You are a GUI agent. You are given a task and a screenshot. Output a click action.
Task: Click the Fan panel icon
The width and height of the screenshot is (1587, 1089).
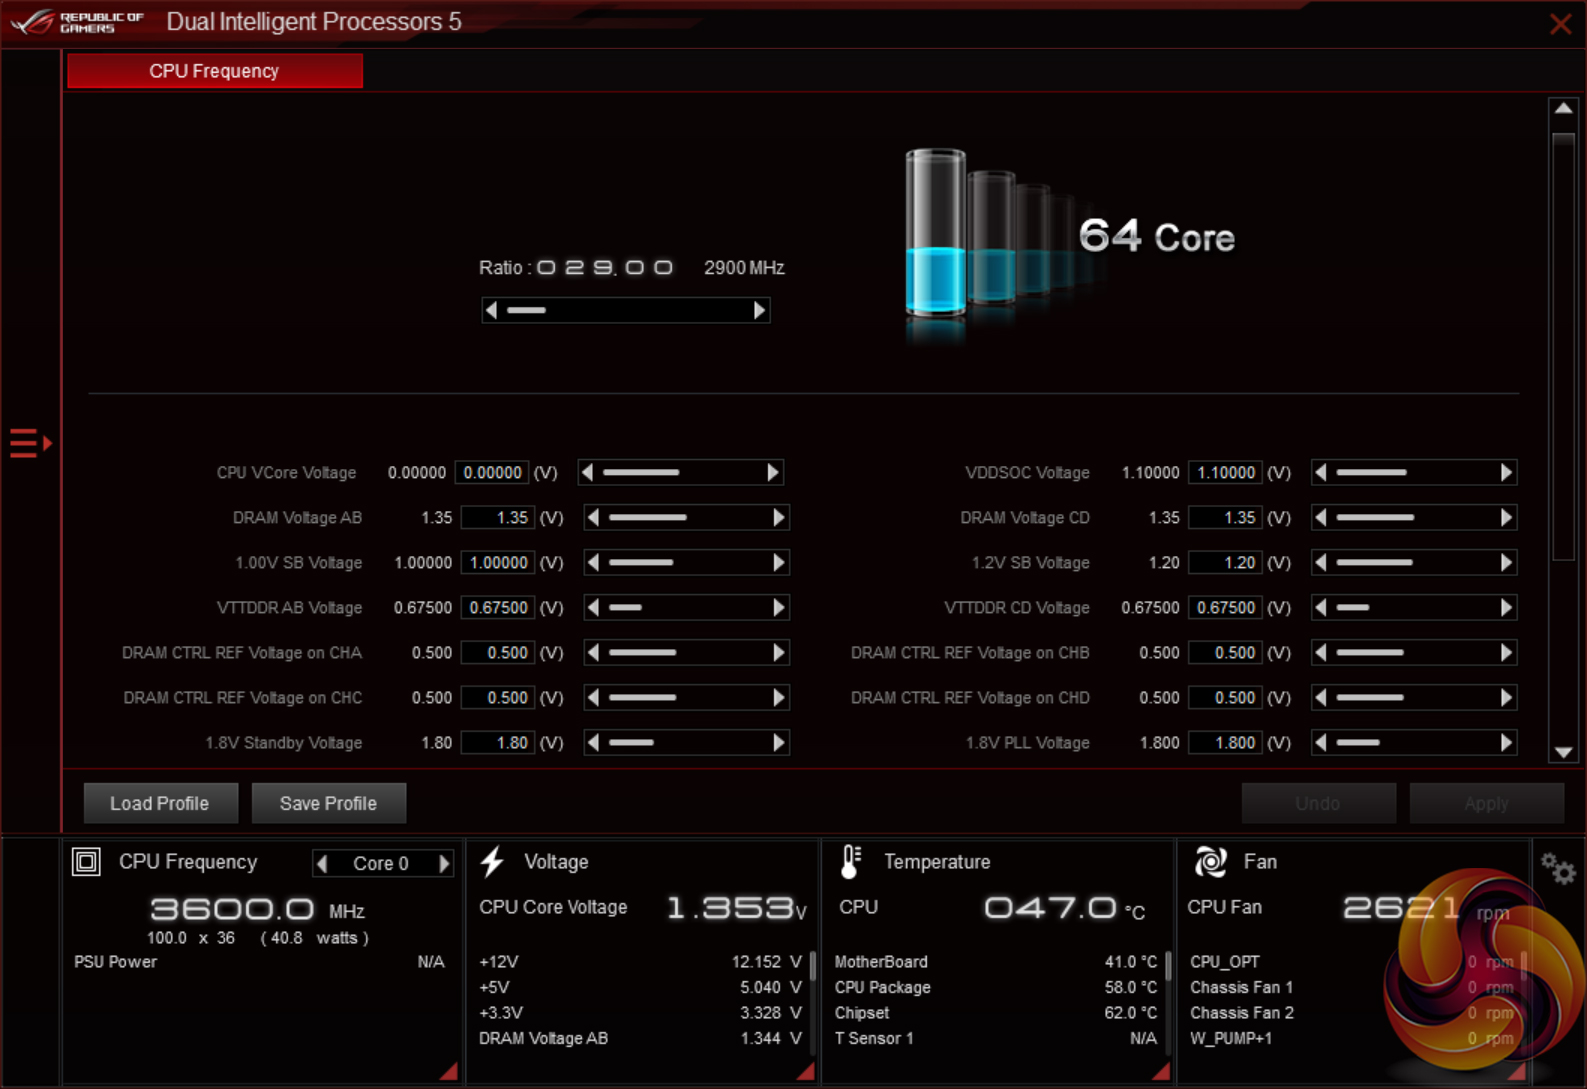coord(1210,861)
